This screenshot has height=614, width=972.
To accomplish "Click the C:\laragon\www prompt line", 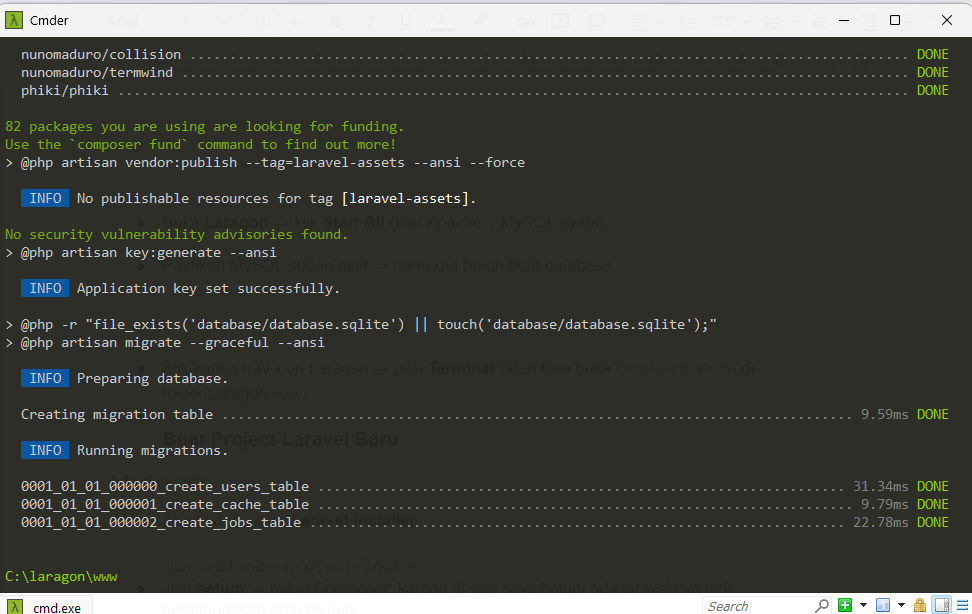I will [60, 577].
